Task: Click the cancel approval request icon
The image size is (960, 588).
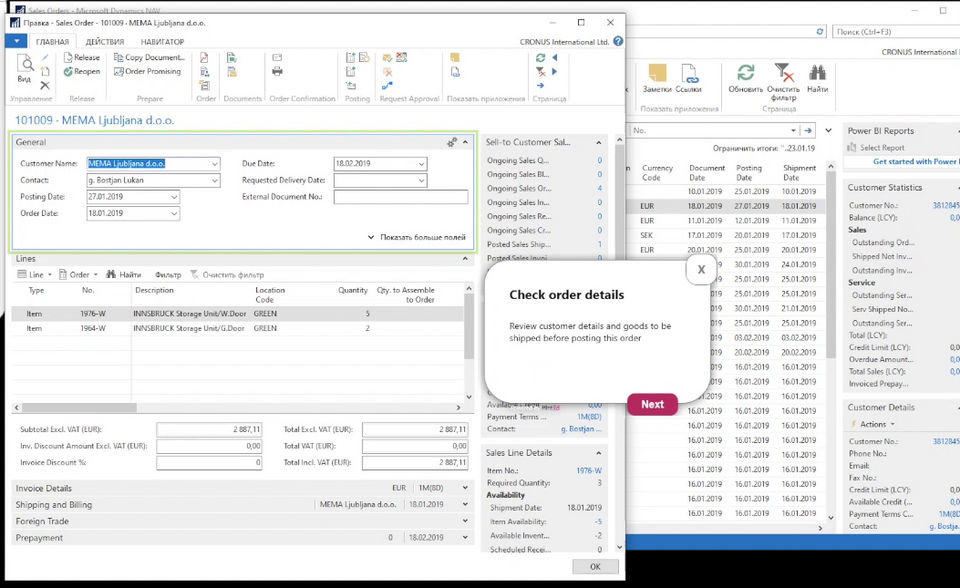Action: pyautogui.click(x=387, y=72)
